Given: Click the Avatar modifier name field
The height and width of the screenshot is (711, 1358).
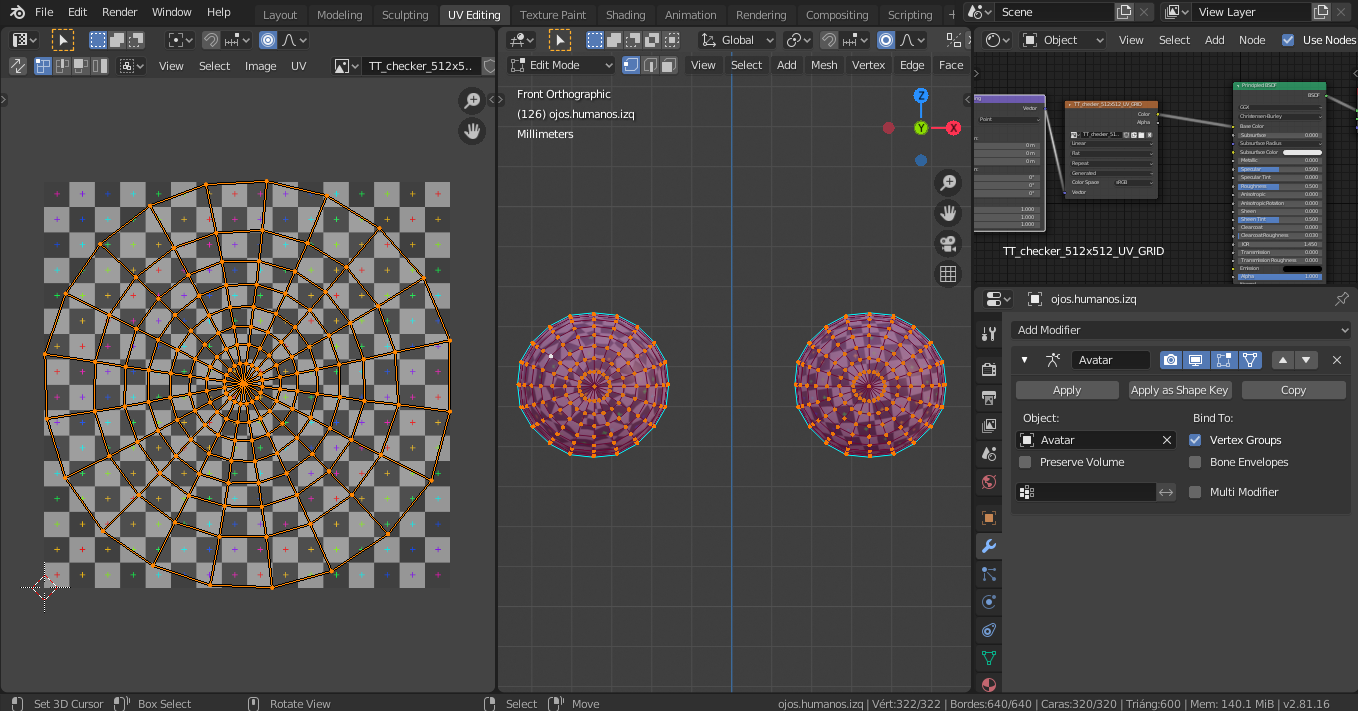Looking at the screenshot, I should coord(1111,360).
